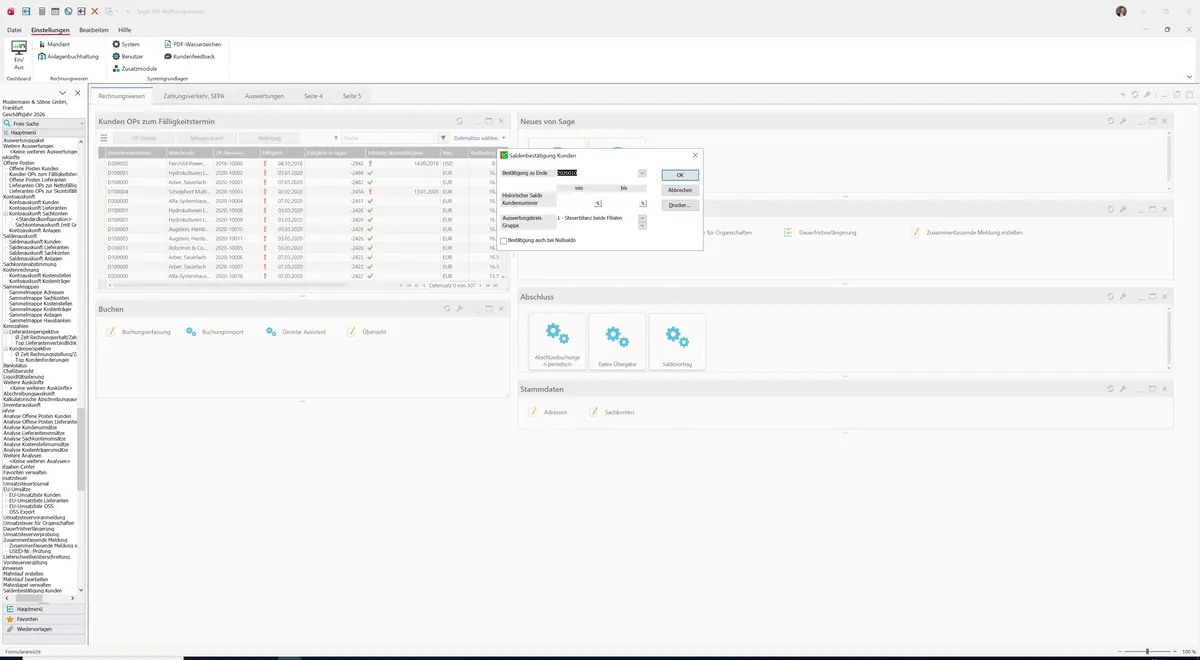The image size is (1200, 660).
Task: Click Abbrechen in the Saldenbestätigung dialog
Action: pos(680,190)
